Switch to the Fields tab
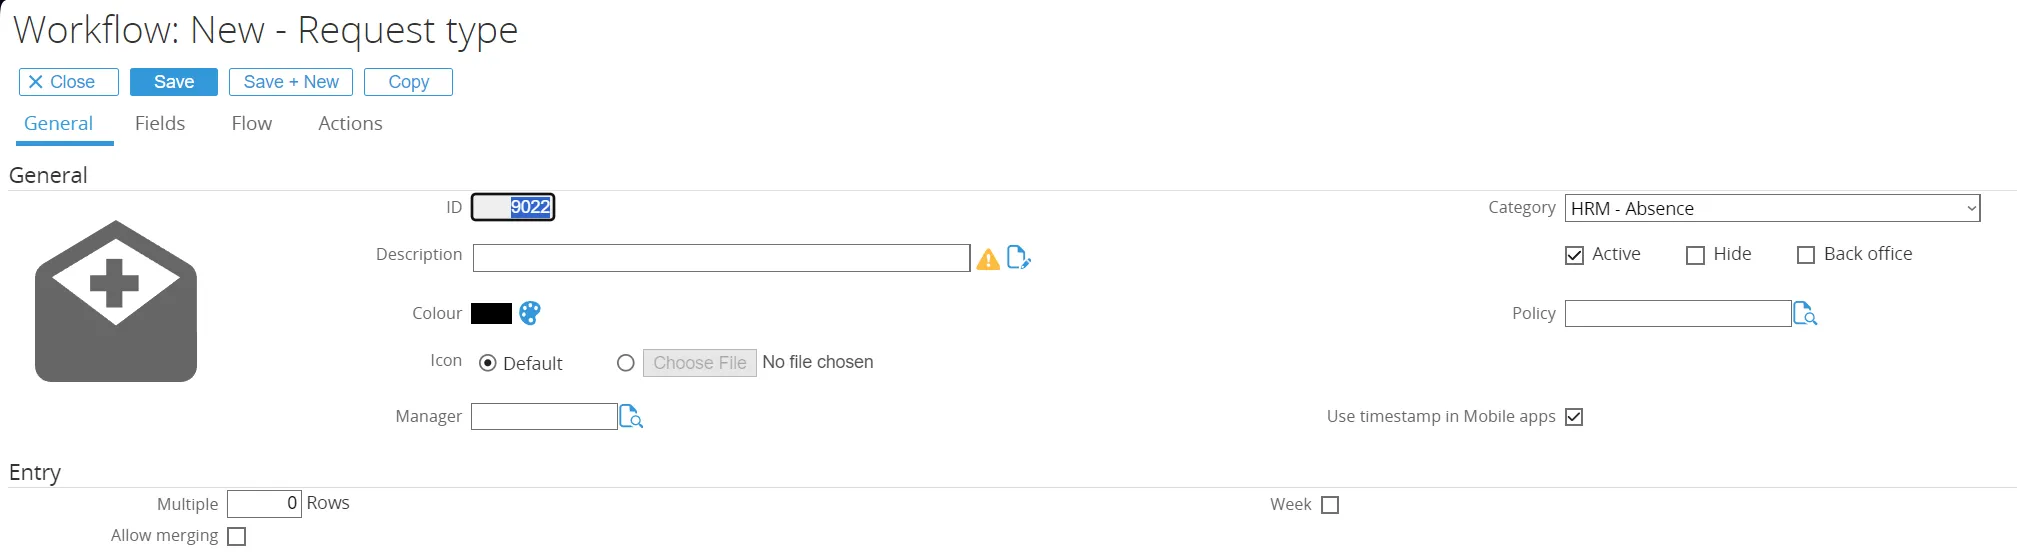The height and width of the screenshot is (556, 2017). pyautogui.click(x=160, y=123)
